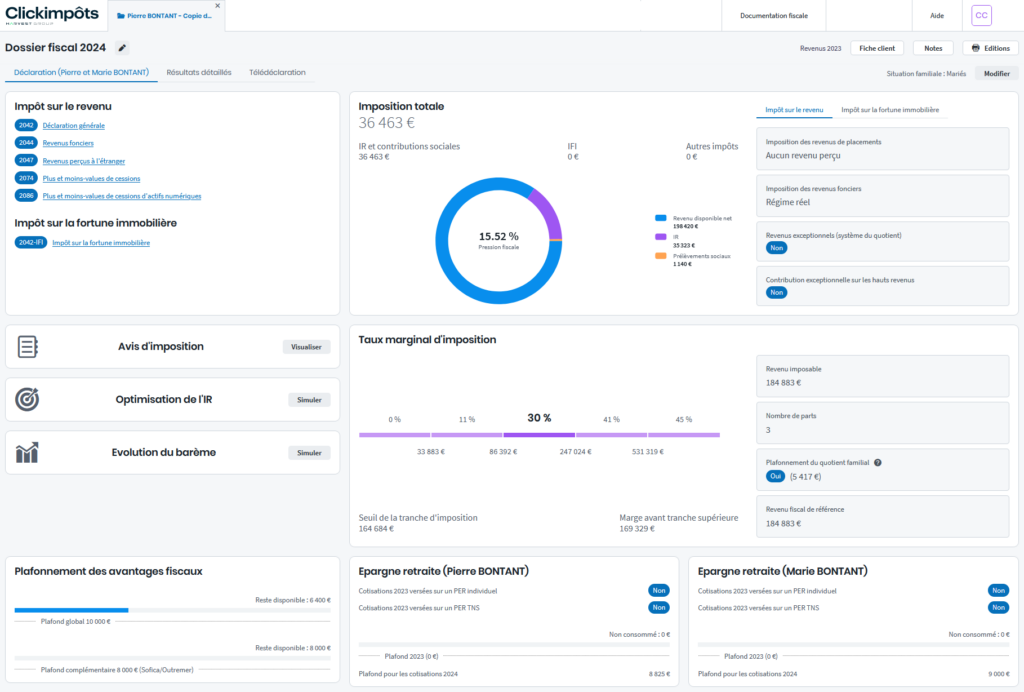The image size is (1024, 692).
Task: Switch to the Résultats détaillés tab
Action: (199, 72)
